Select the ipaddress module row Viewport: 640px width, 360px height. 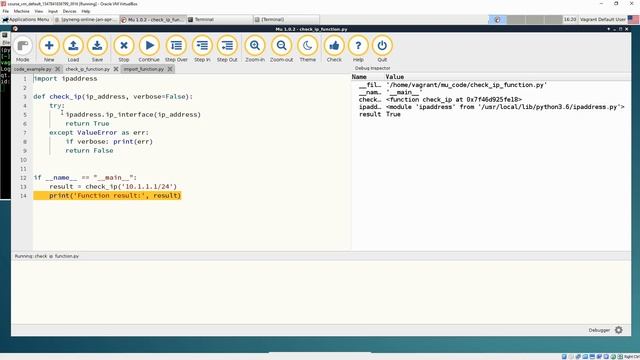click(491, 107)
